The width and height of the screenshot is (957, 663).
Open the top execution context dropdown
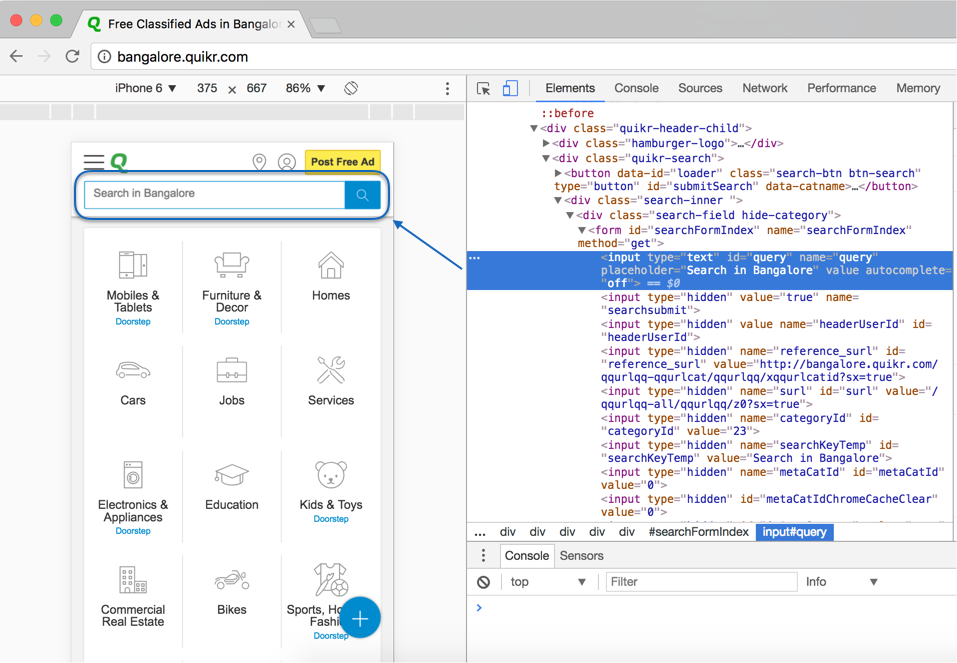click(x=547, y=582)
